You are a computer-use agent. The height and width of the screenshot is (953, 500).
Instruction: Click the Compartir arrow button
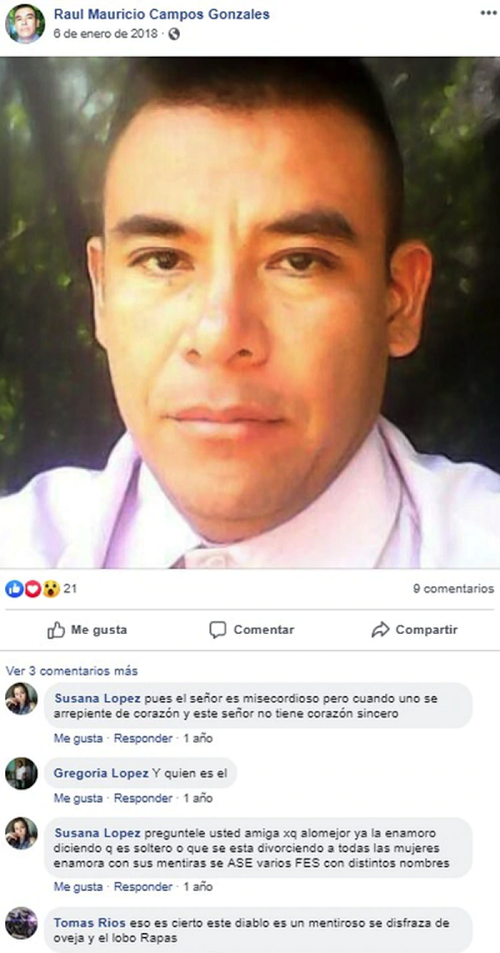pyautogui.click(x=414, y=630)
